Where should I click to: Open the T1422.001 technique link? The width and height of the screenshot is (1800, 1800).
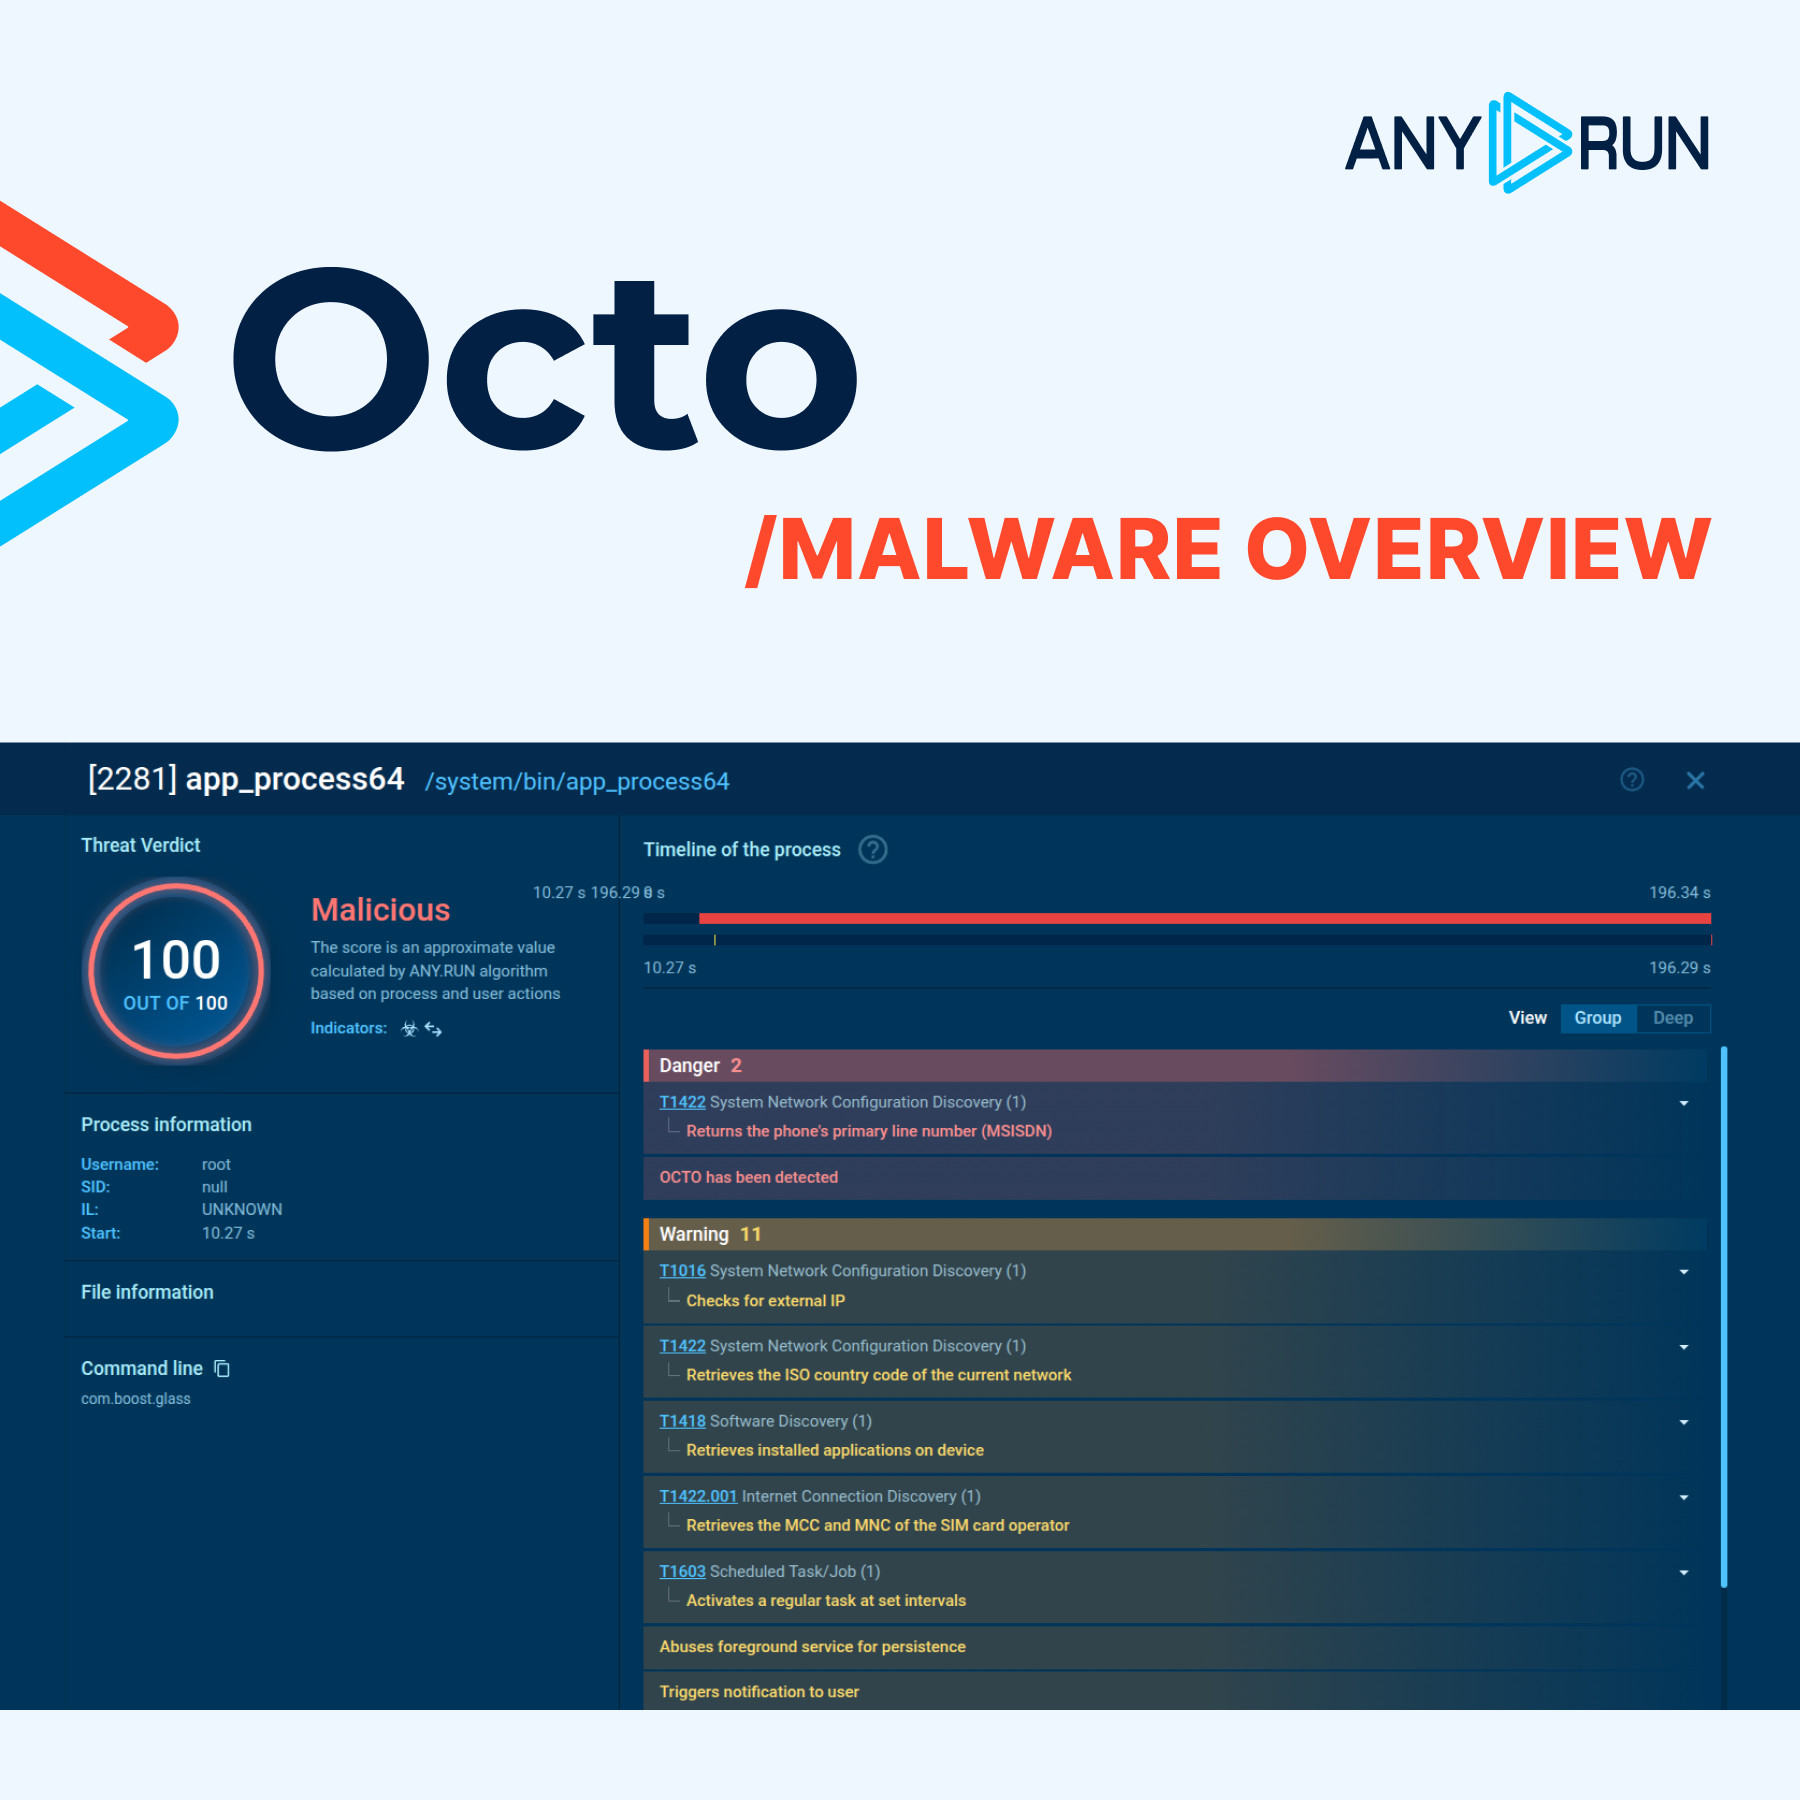click(x=698, y=1496)
